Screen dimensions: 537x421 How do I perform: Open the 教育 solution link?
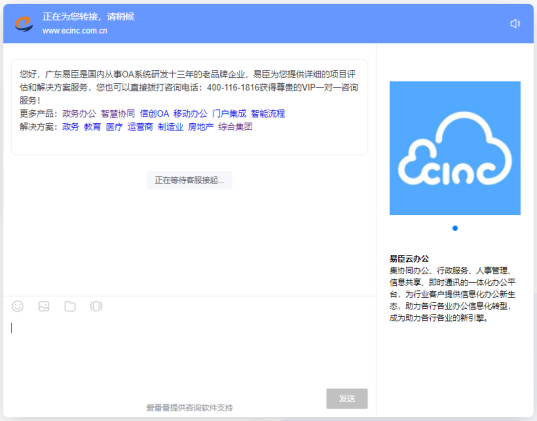(92, 127)
